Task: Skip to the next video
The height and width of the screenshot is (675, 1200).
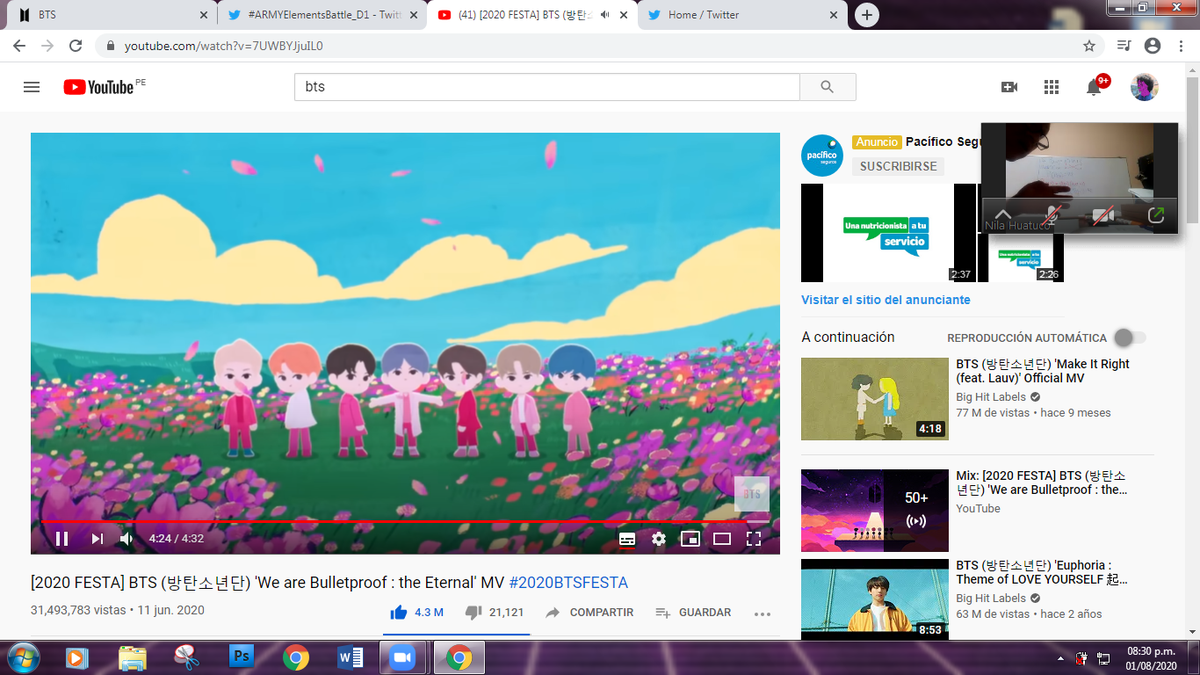Action: click(x=97, y=539)
